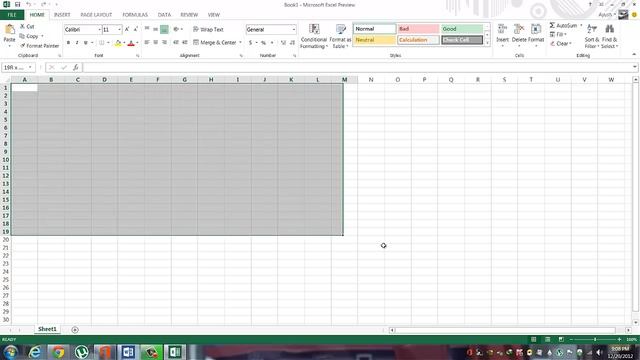Screen dimensions: 640x360
Task: Apply the Bad cell style
Action: 418,29
